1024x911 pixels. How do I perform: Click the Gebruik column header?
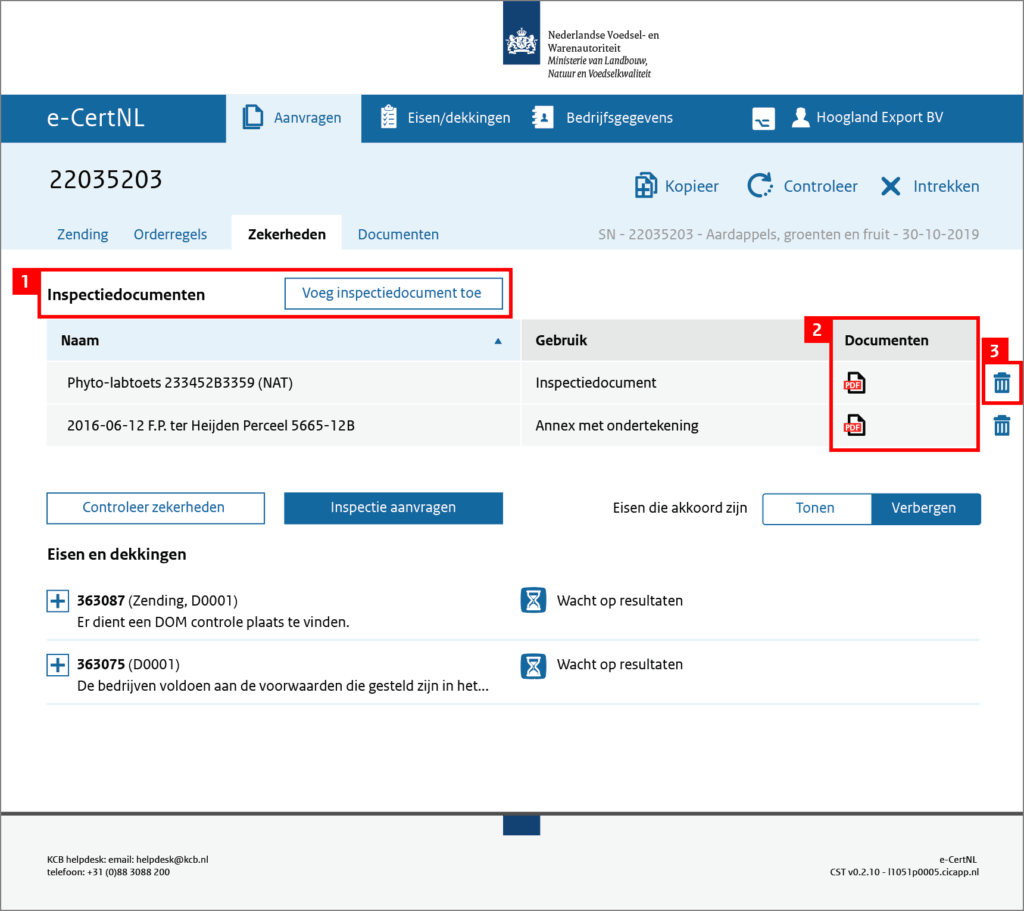coord(675,340)
